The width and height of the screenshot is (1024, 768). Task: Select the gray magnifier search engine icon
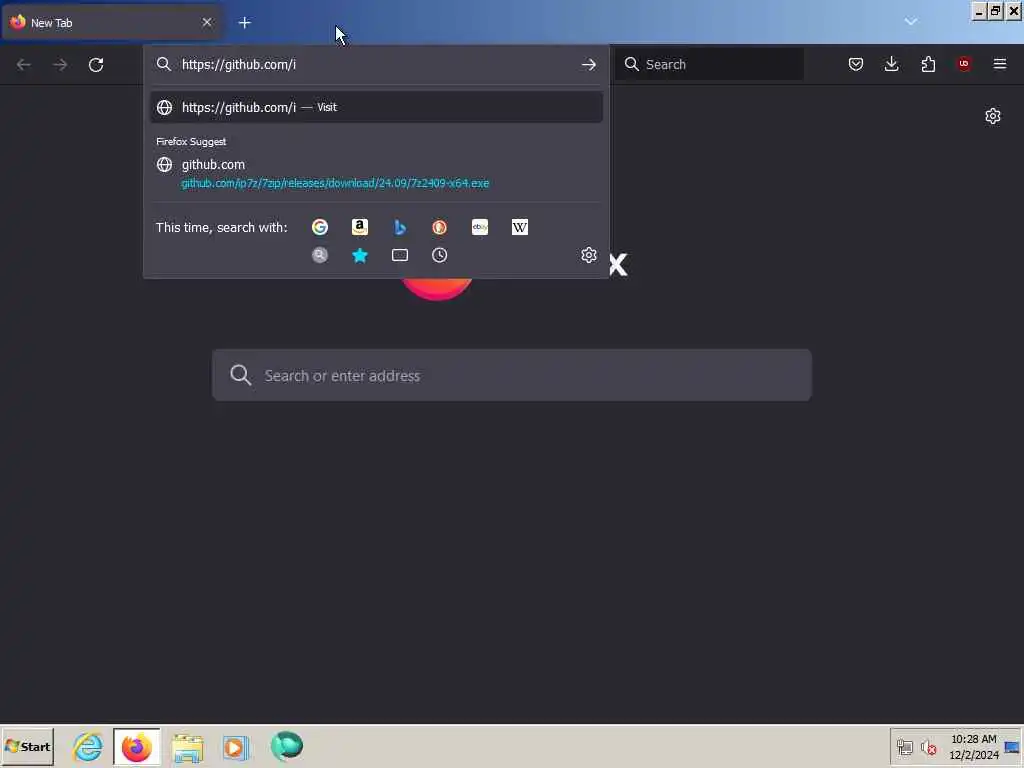coord(320,255)
